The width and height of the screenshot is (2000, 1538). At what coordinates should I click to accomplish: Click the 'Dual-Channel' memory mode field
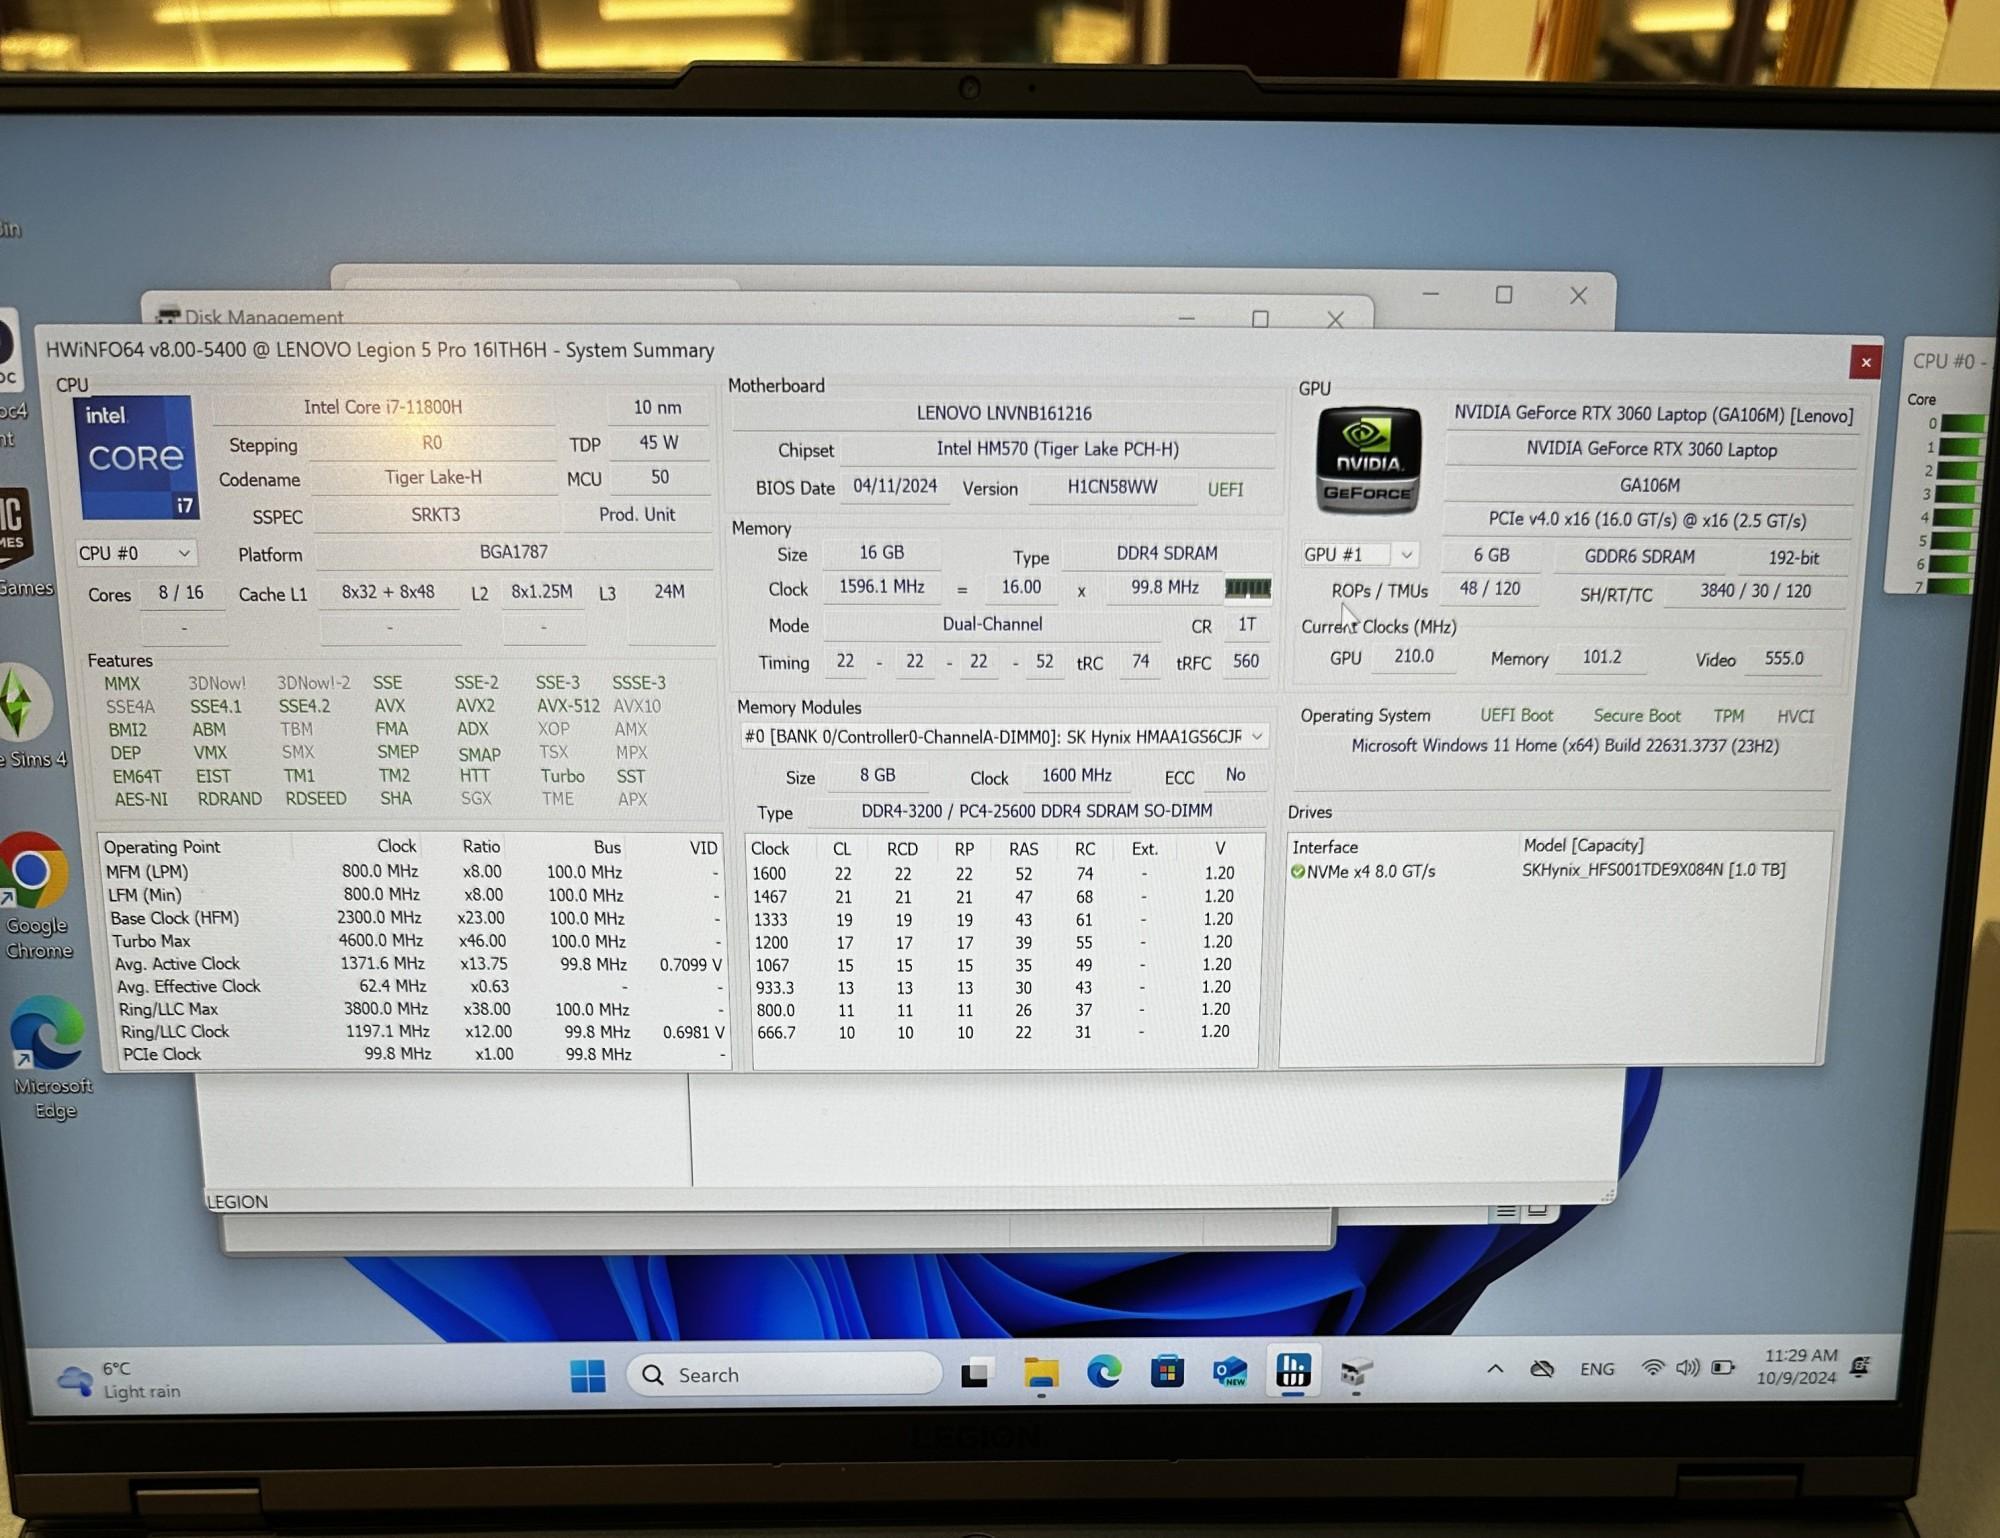pyautogui.click(x=992, y=624)
